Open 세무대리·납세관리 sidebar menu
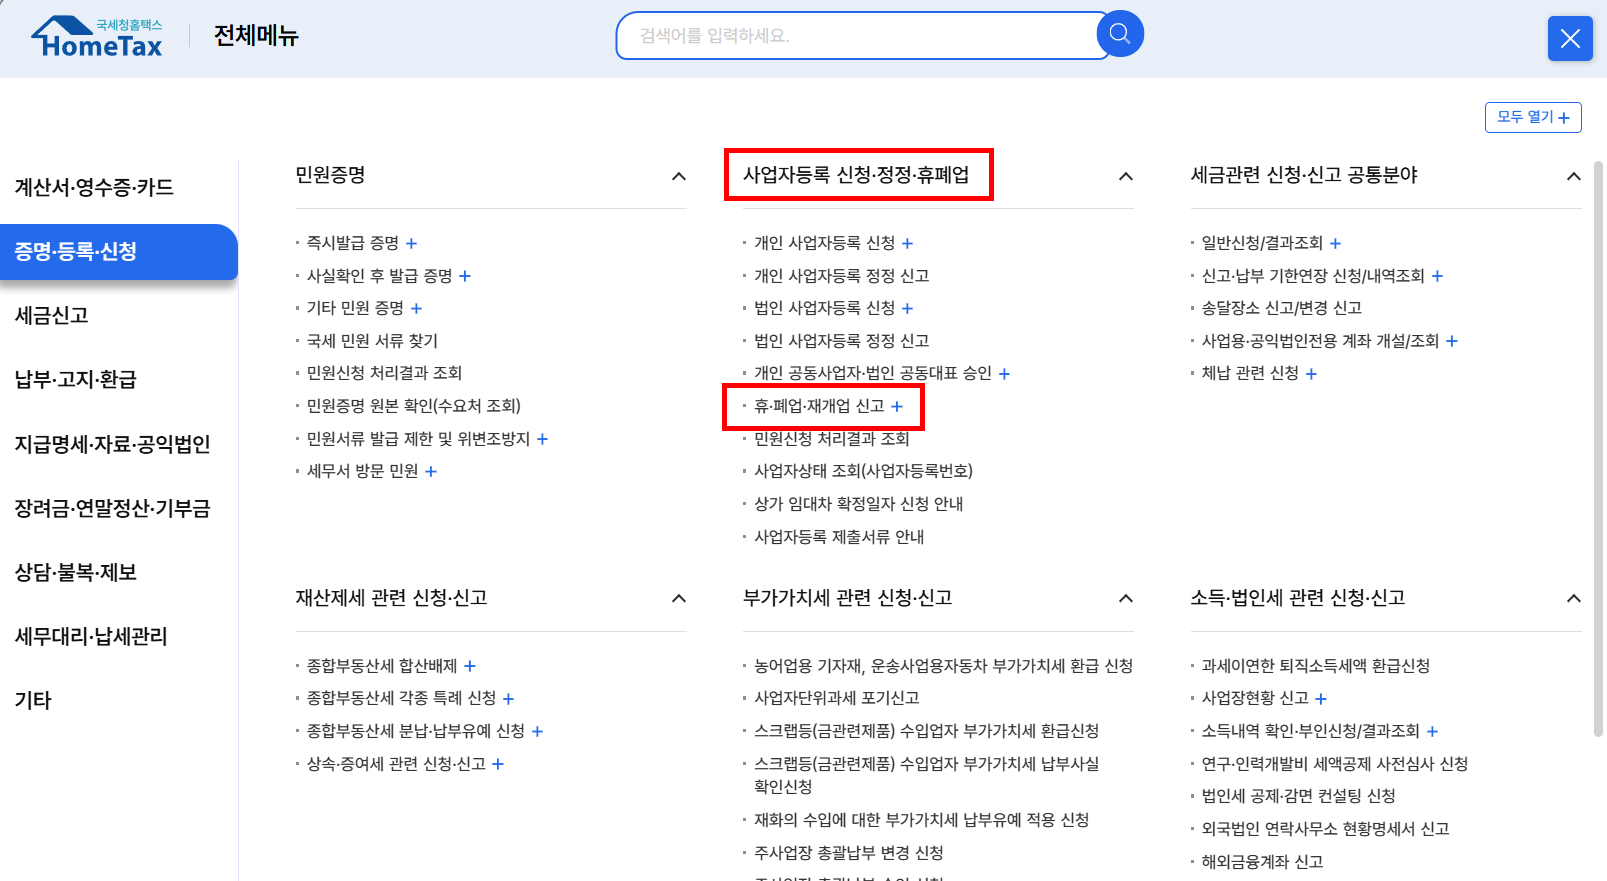 91,636
